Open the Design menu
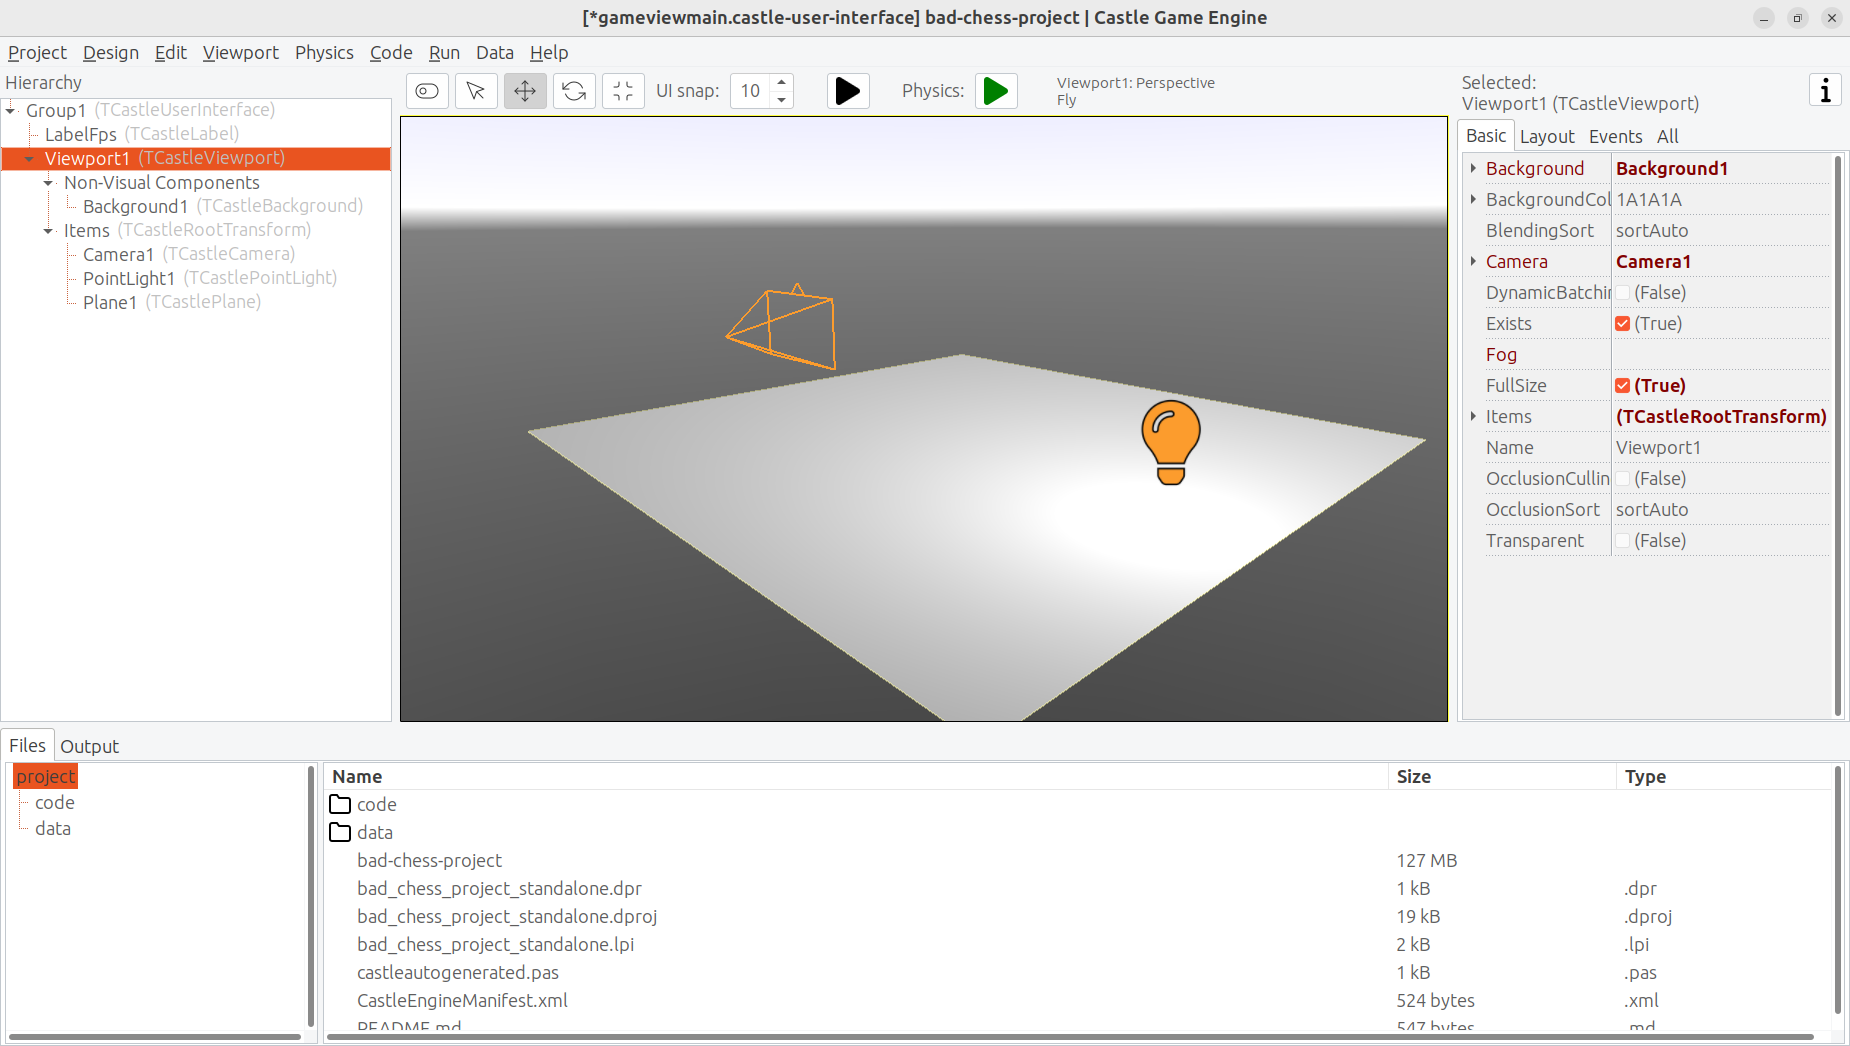The image size is (1850, 1046). coord(111,53)
